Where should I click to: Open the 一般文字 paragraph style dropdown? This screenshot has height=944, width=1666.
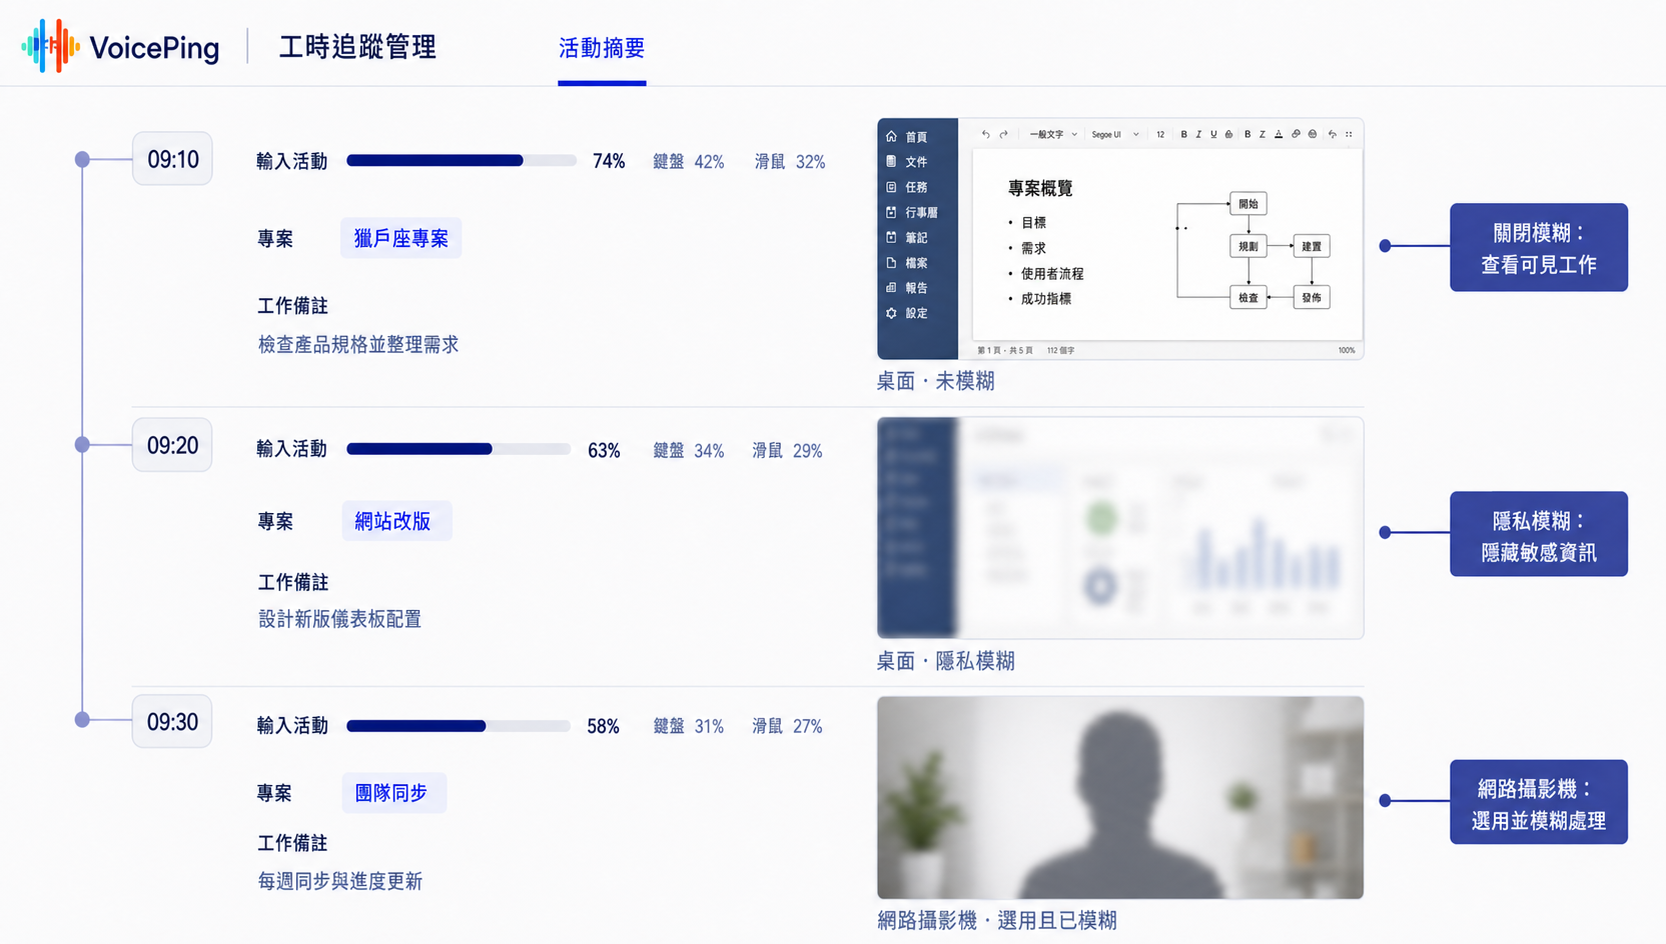coord(1054,134)
